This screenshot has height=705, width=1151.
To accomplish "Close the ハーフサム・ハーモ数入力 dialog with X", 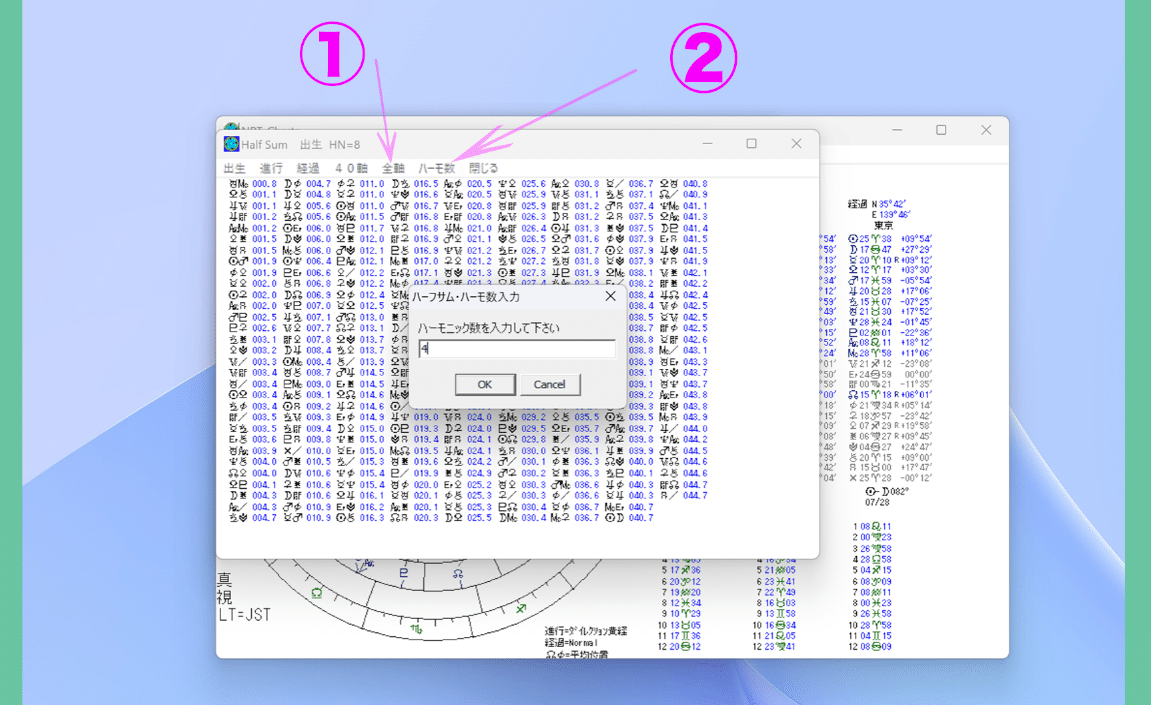I will click(x=610, y=296).
